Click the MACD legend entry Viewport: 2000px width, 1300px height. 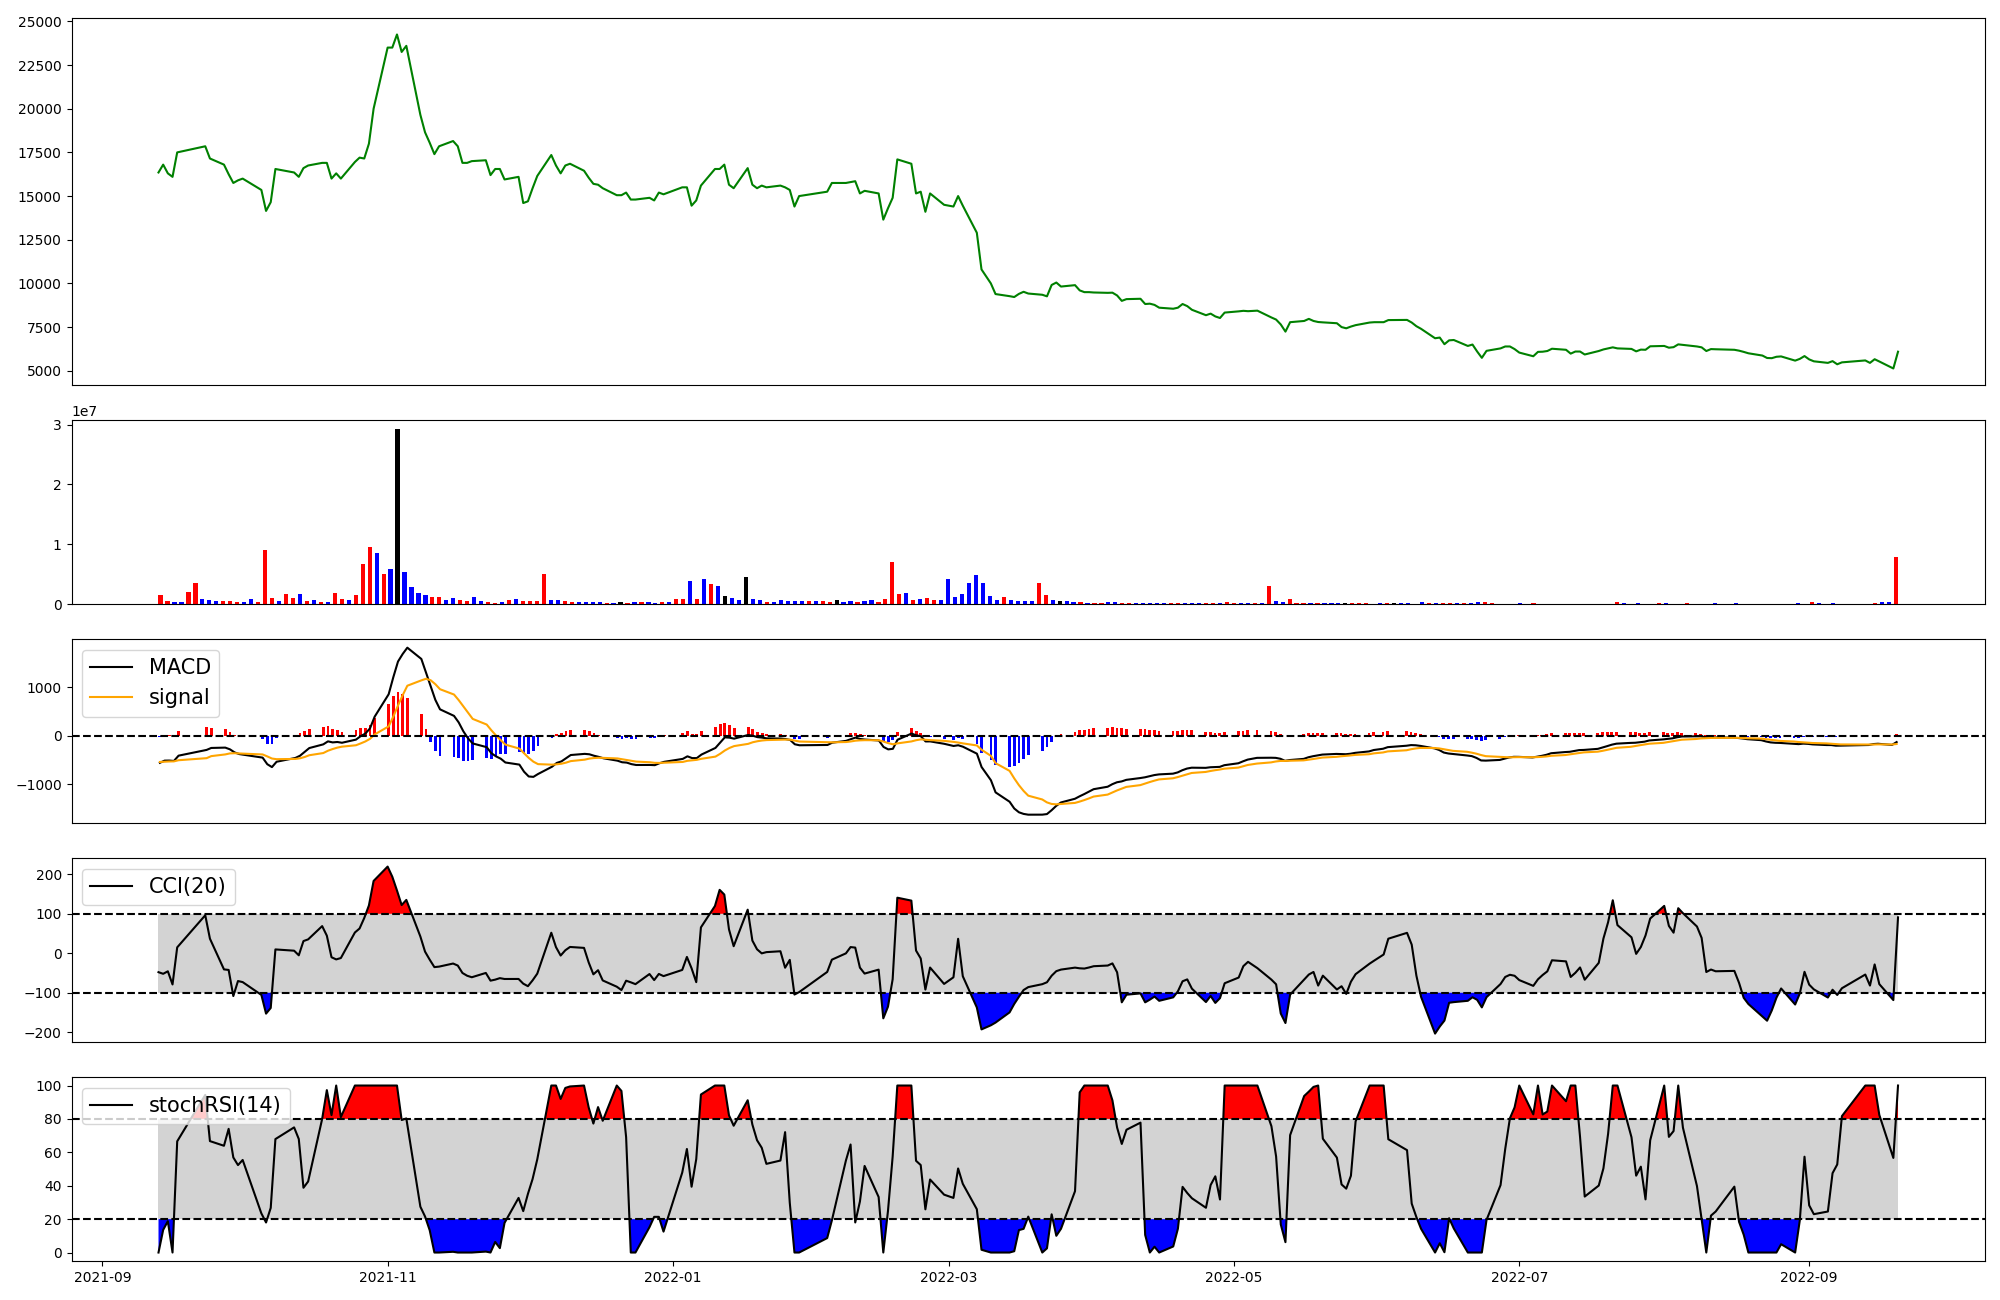(179, 667)
